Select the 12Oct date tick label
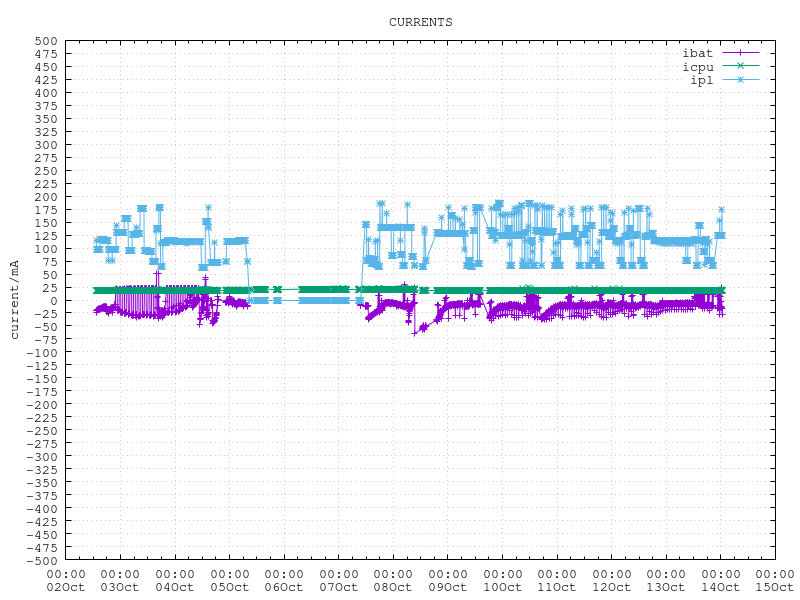The image size is (800, 600). tap(611, 587)
